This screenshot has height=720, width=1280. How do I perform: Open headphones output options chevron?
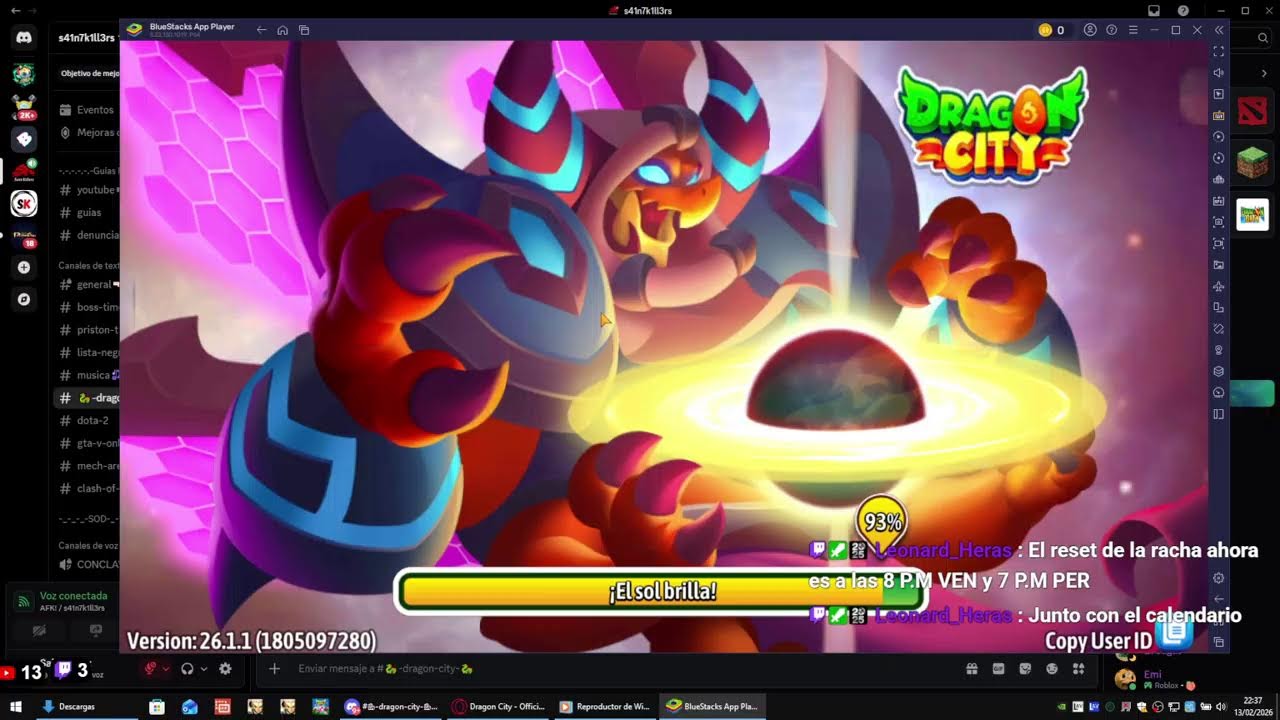(x=203, y=669)
